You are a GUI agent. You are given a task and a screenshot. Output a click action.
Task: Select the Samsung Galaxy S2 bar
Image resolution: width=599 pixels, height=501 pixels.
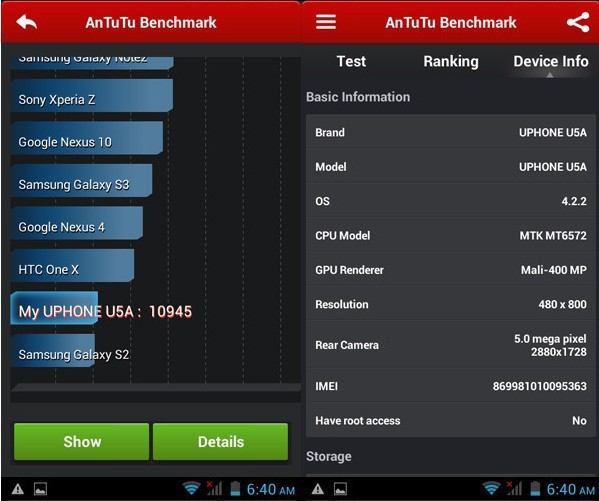pos(53,351)
